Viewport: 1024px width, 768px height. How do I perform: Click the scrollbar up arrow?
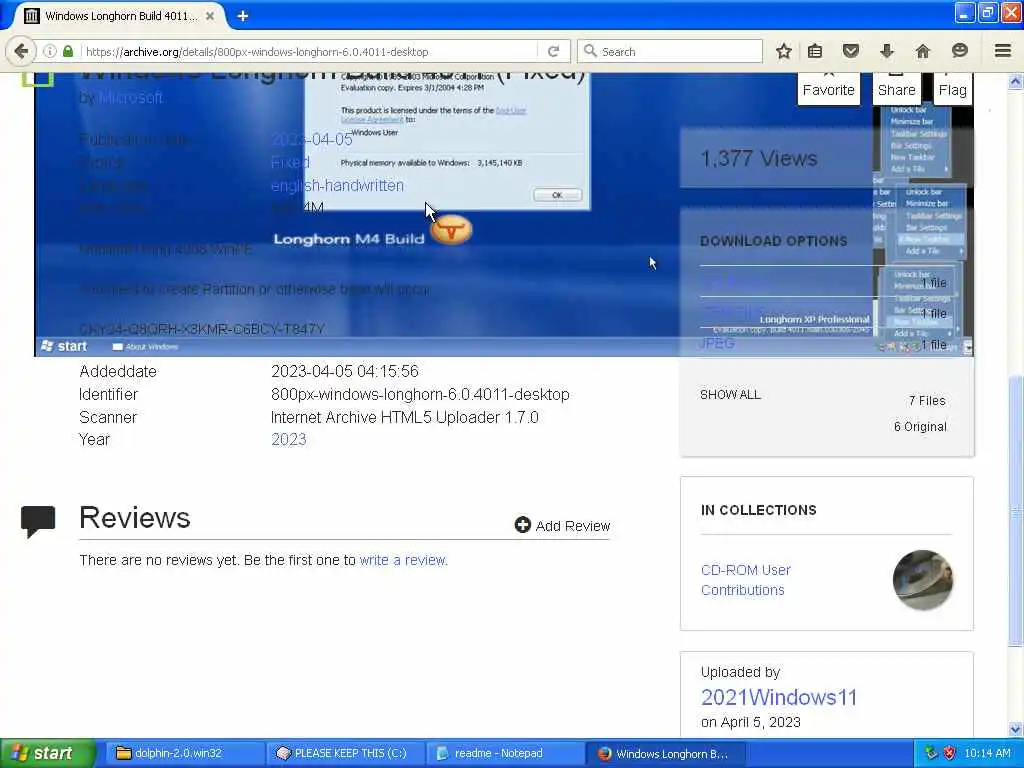point(1015,81)
